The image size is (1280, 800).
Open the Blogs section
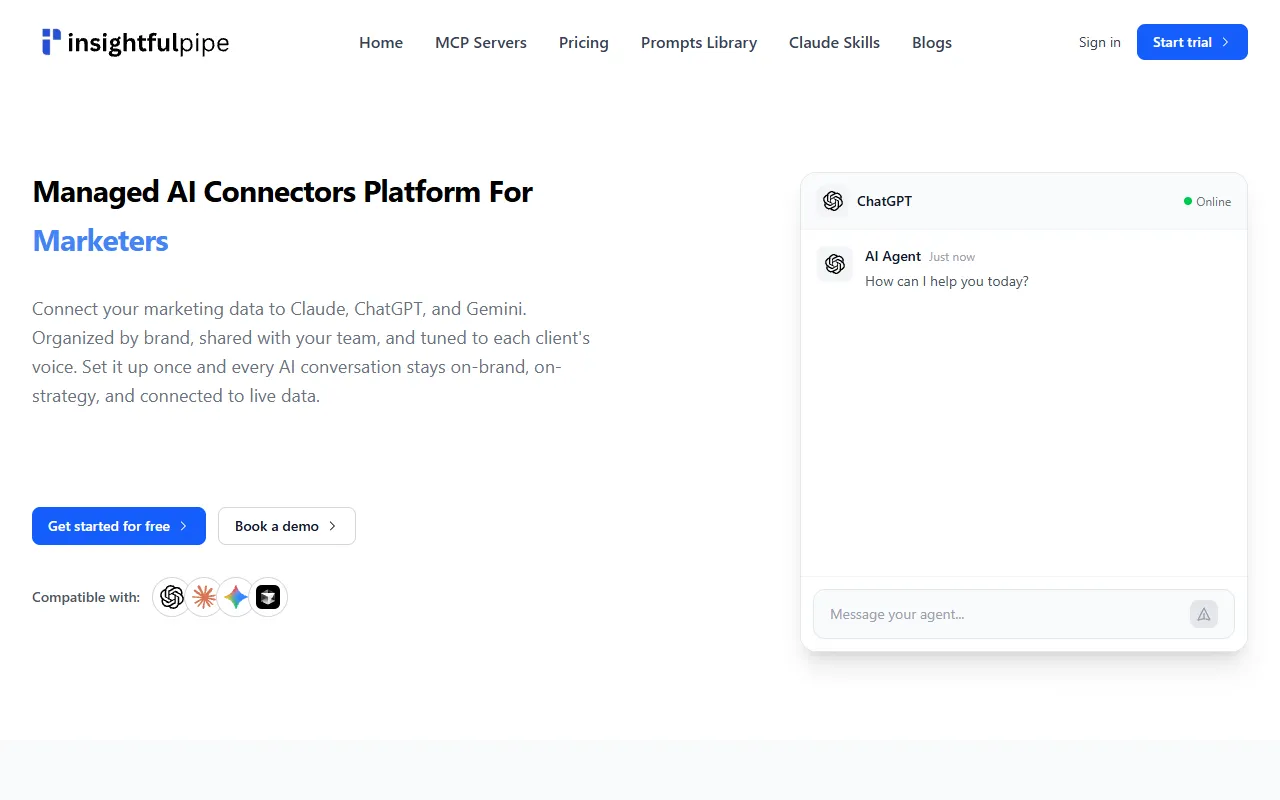pos(932,42)
